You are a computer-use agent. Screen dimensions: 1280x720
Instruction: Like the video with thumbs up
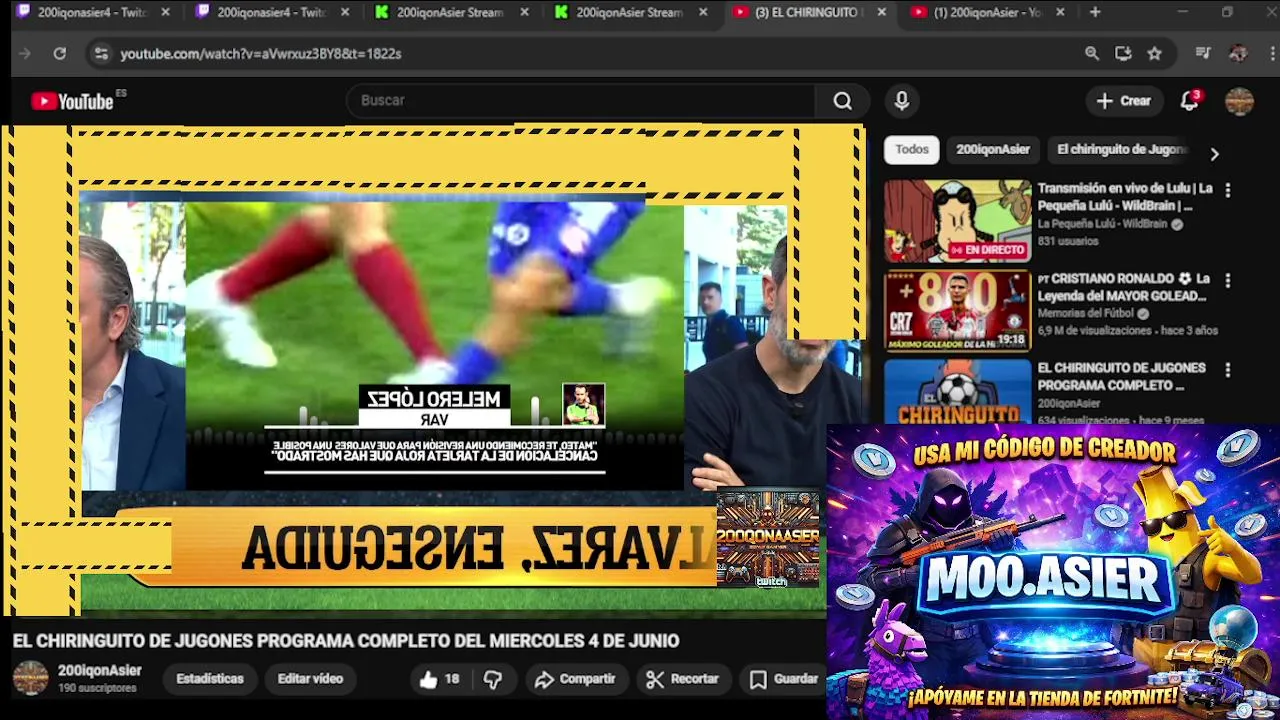(439, 679)
